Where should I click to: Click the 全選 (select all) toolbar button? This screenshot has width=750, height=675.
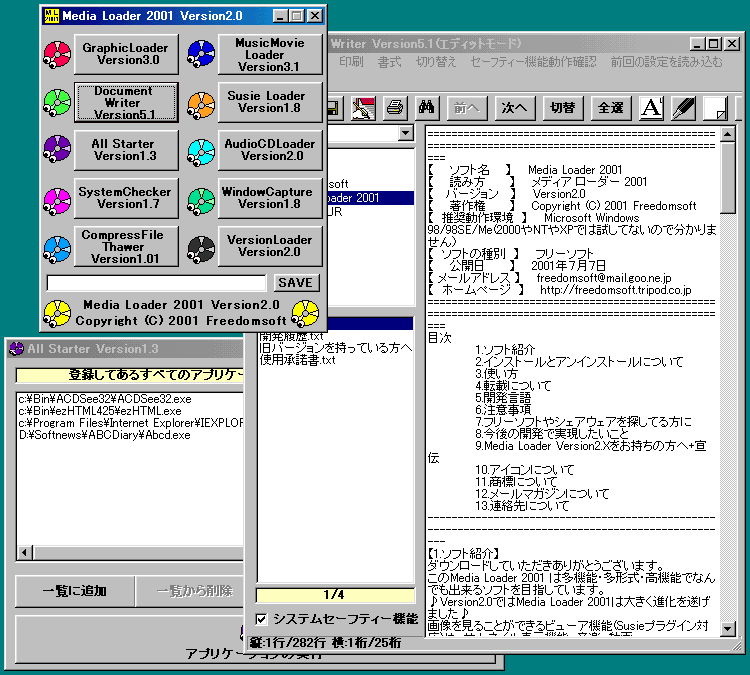[x=611, y=108]
